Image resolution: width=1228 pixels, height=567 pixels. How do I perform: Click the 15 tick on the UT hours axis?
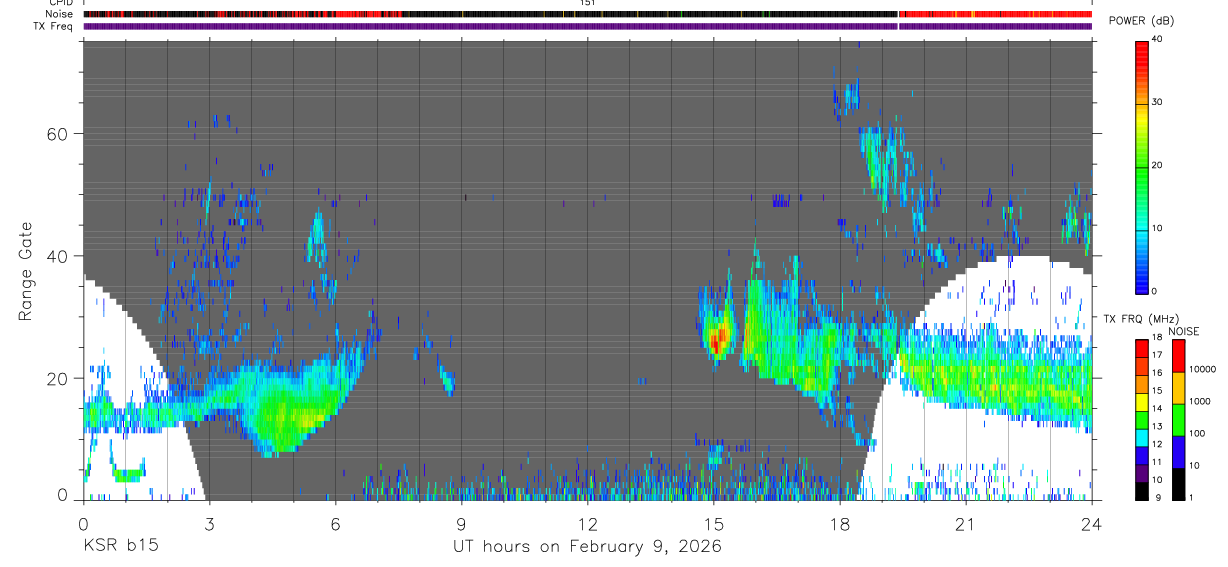coord(713,524)
